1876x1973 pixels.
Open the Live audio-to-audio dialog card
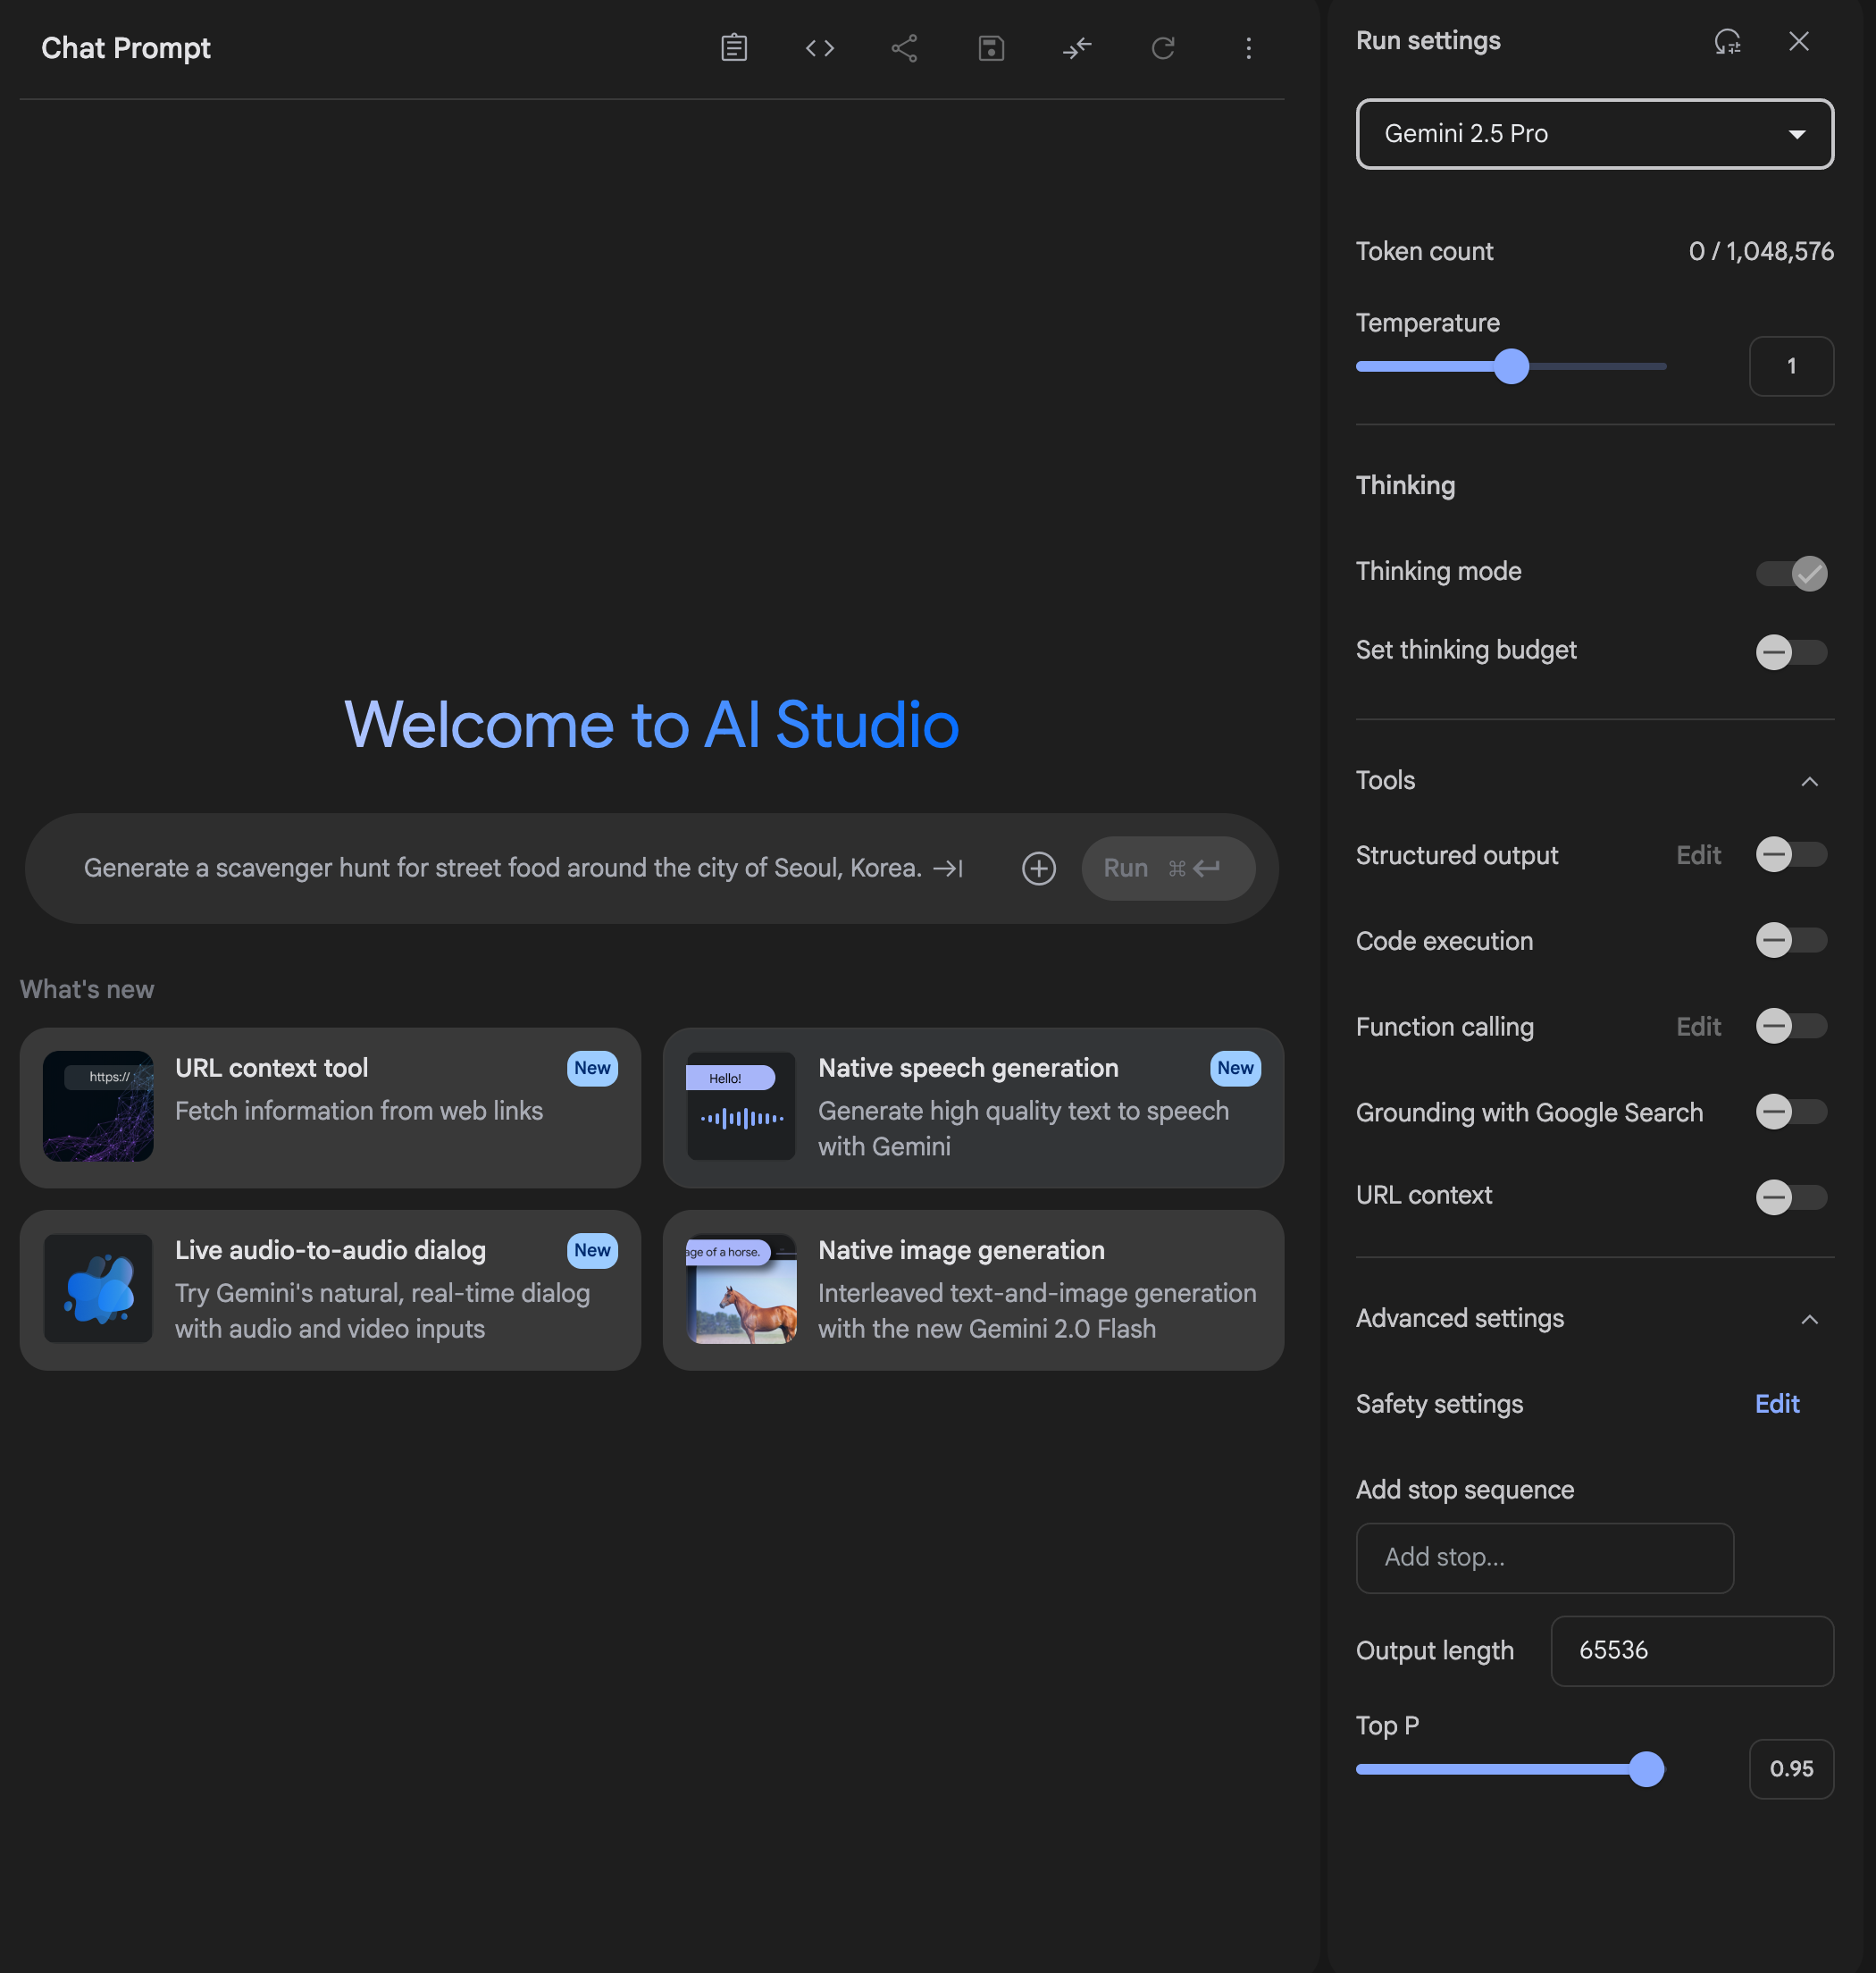(330, 1290)
